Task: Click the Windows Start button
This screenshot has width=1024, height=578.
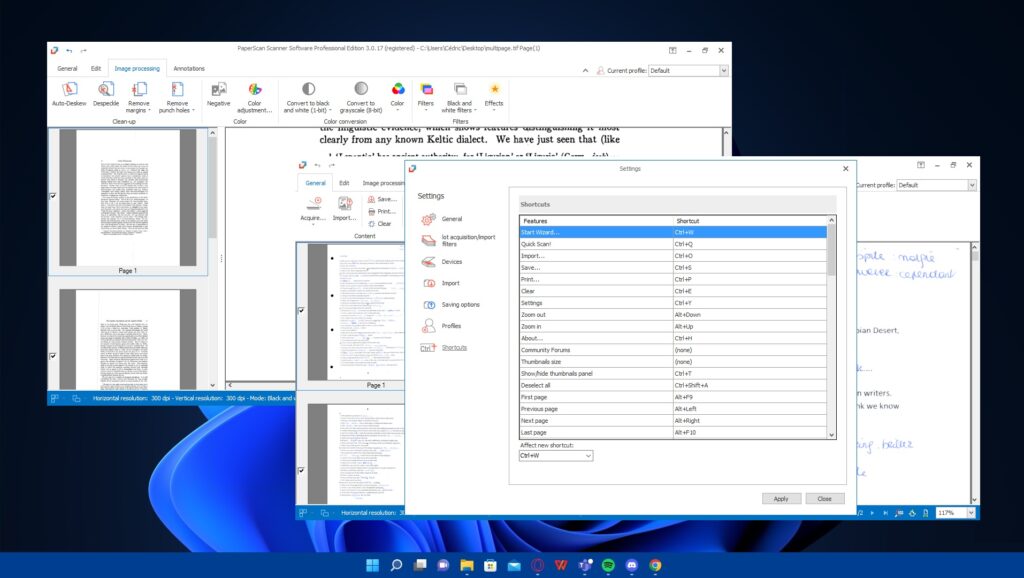Action: tap(372, 565)
